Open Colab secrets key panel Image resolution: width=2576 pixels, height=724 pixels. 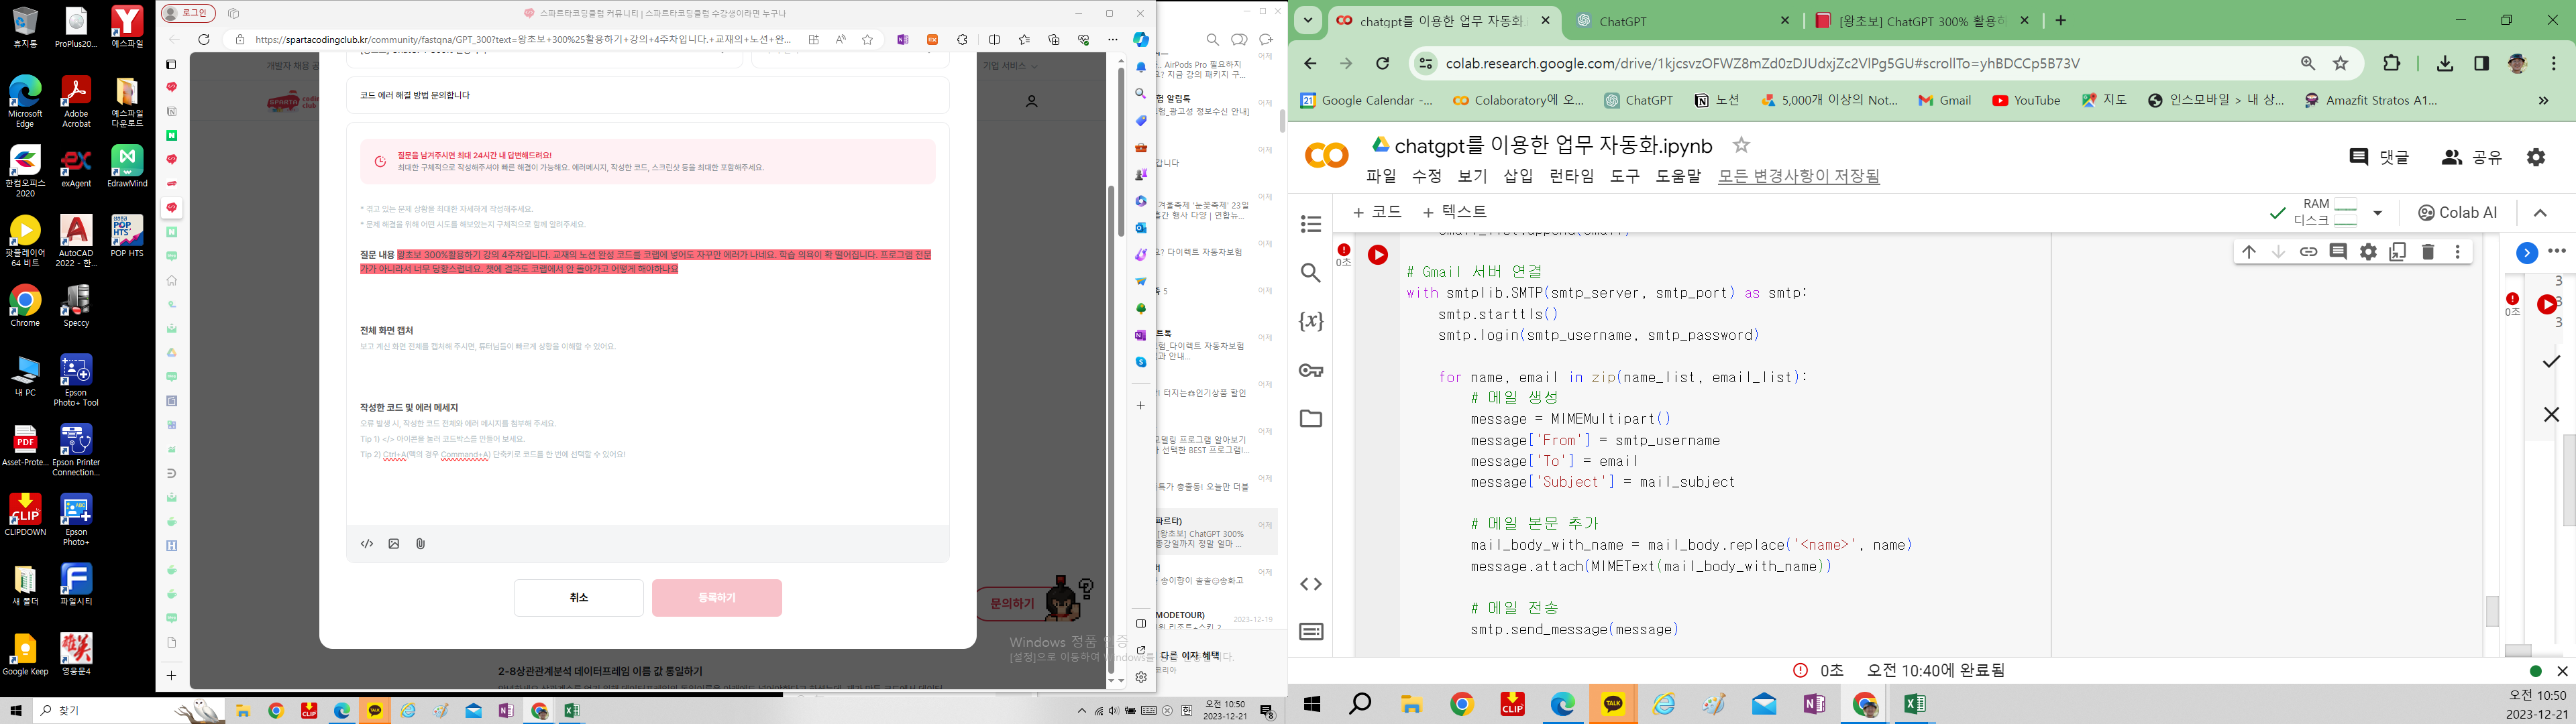coord(1311,370)
